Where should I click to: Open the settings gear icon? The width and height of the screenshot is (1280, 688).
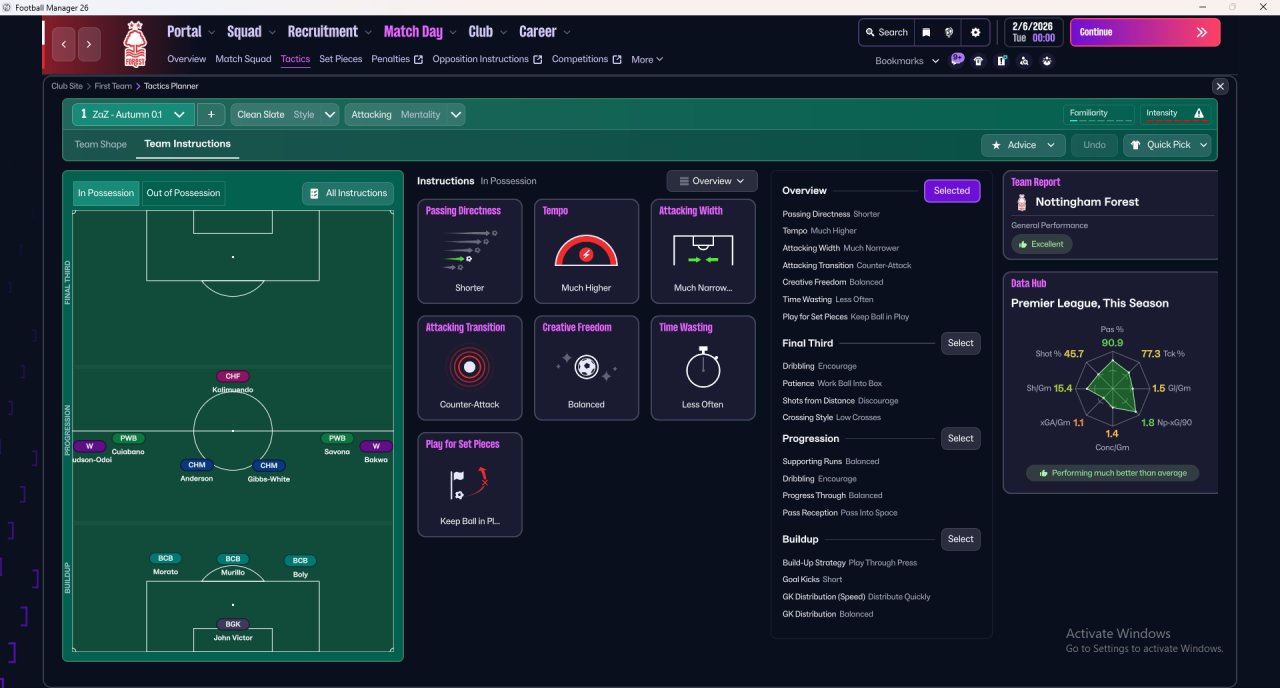tap(976, 32)
